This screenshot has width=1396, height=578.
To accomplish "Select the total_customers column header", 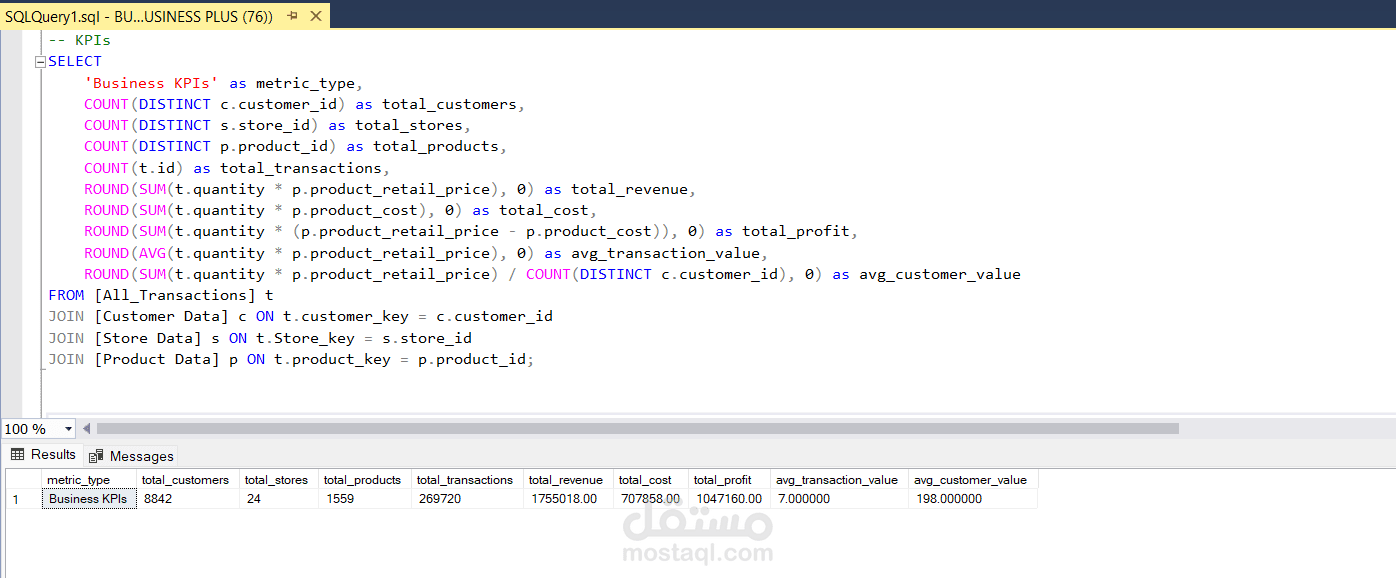I will tap(188, 480).
